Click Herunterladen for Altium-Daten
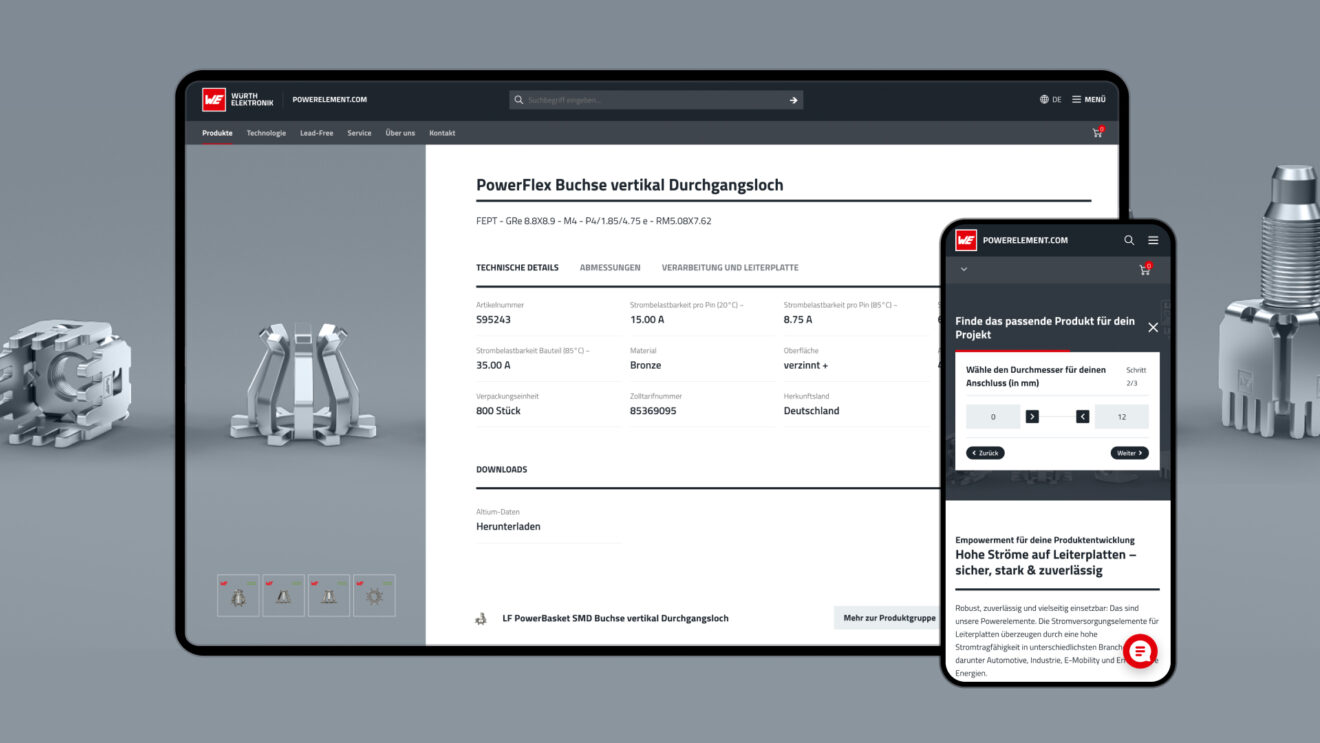This screenshot has height=743, width=1320. [508, 527]
